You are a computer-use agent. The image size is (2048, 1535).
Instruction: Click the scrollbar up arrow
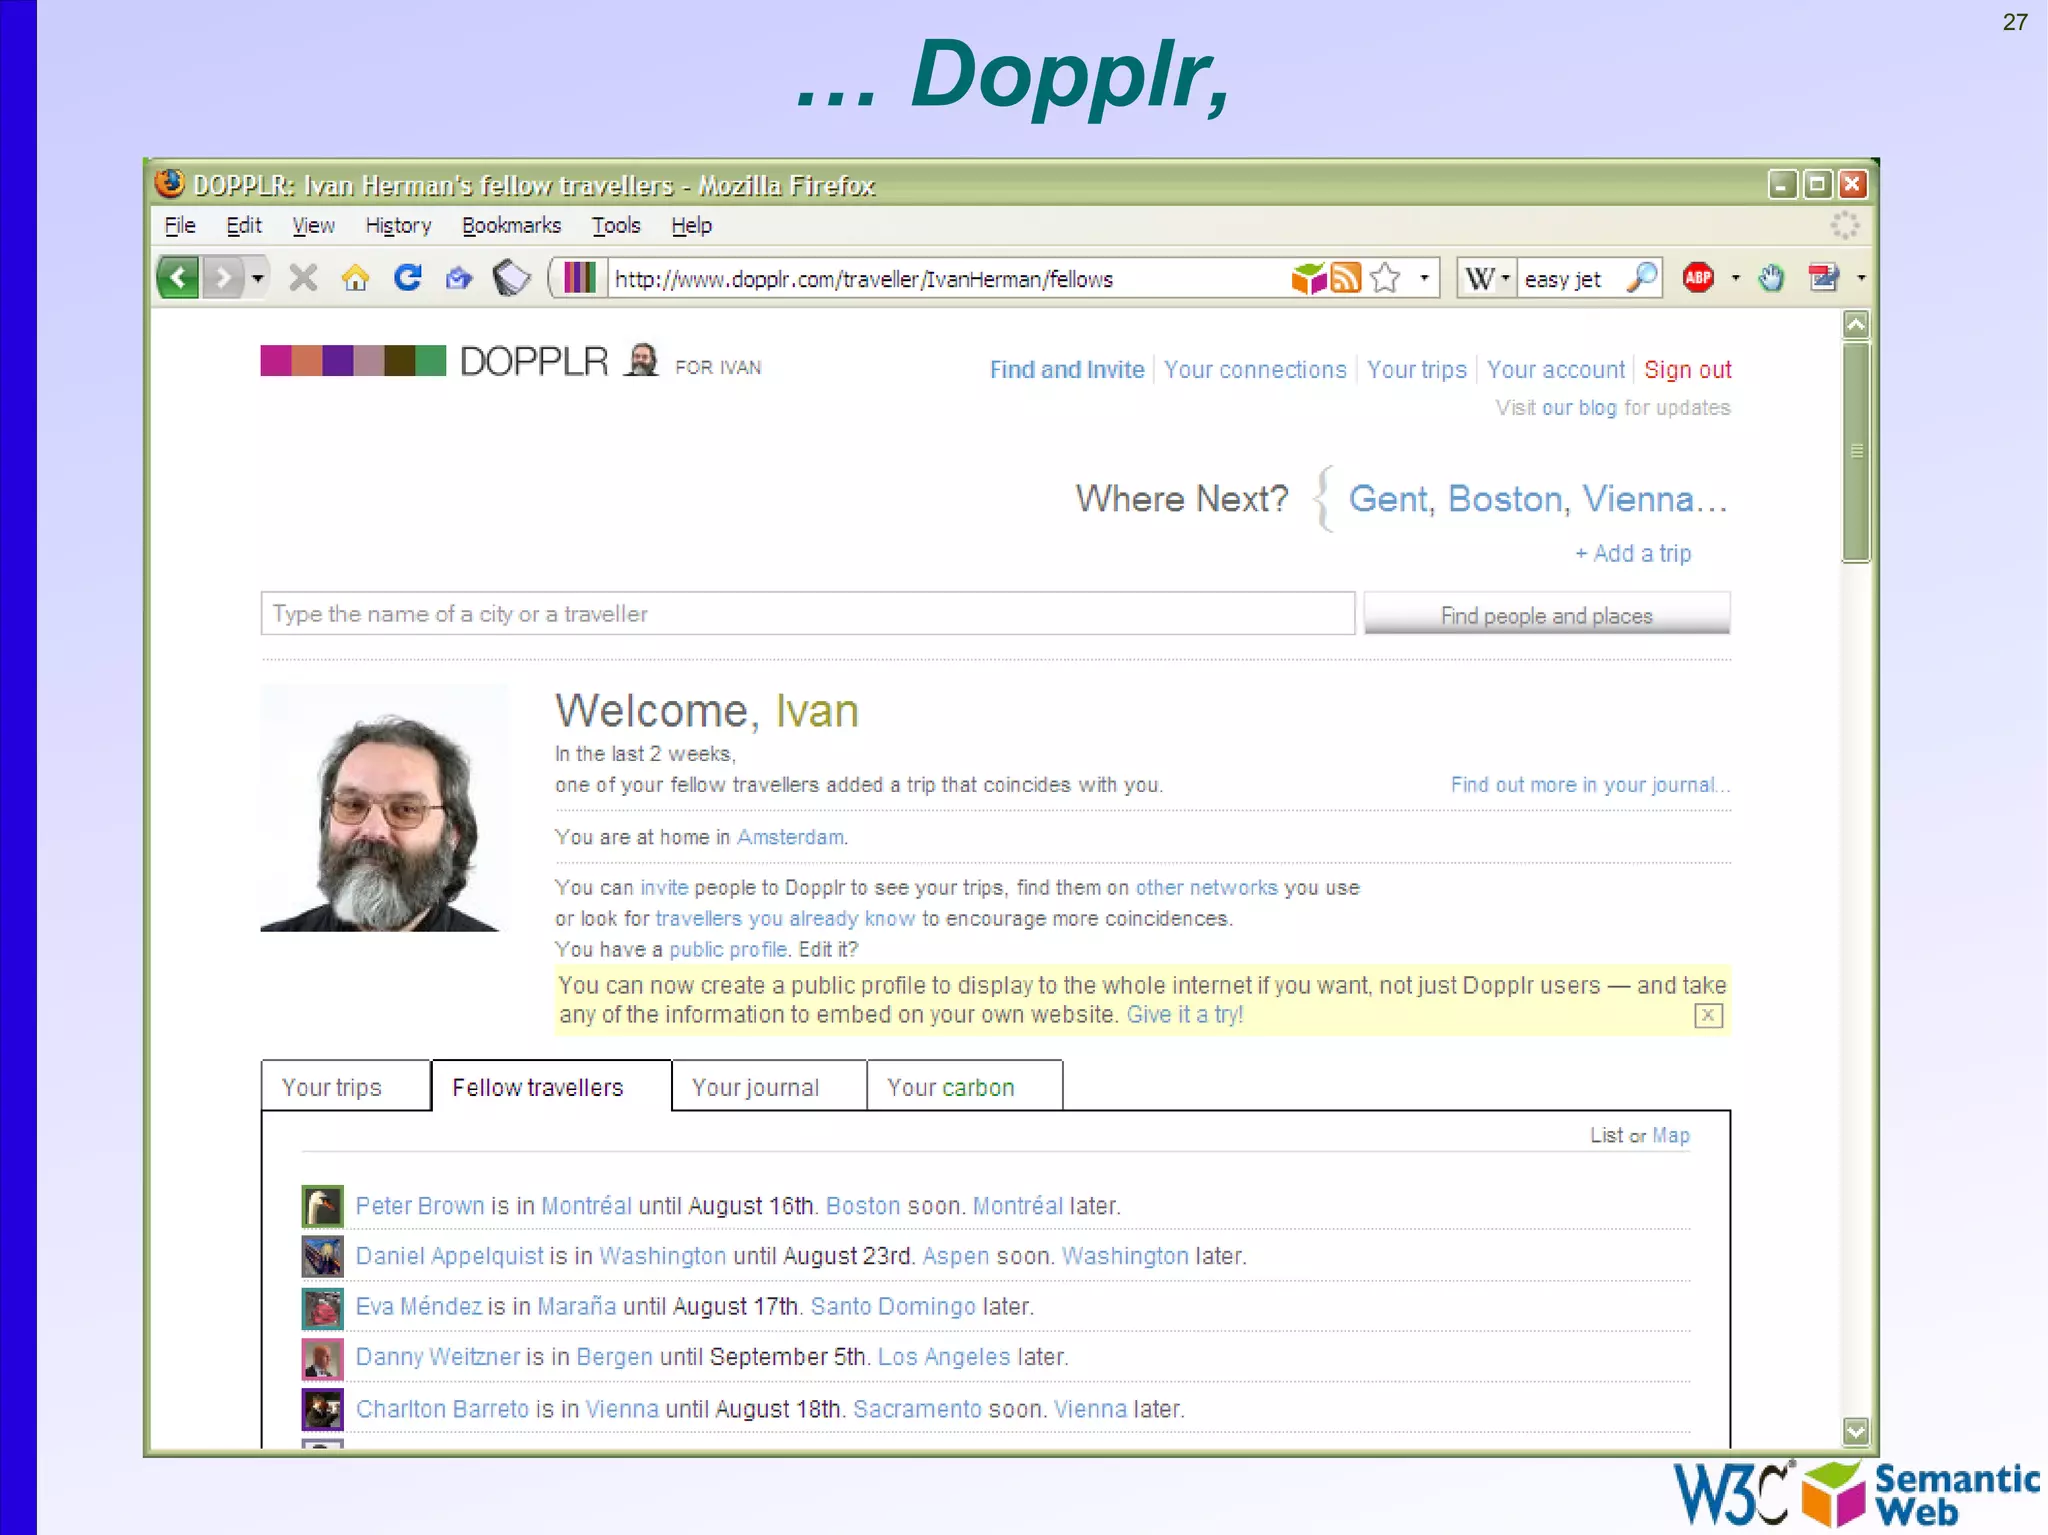coord(1856,324)
